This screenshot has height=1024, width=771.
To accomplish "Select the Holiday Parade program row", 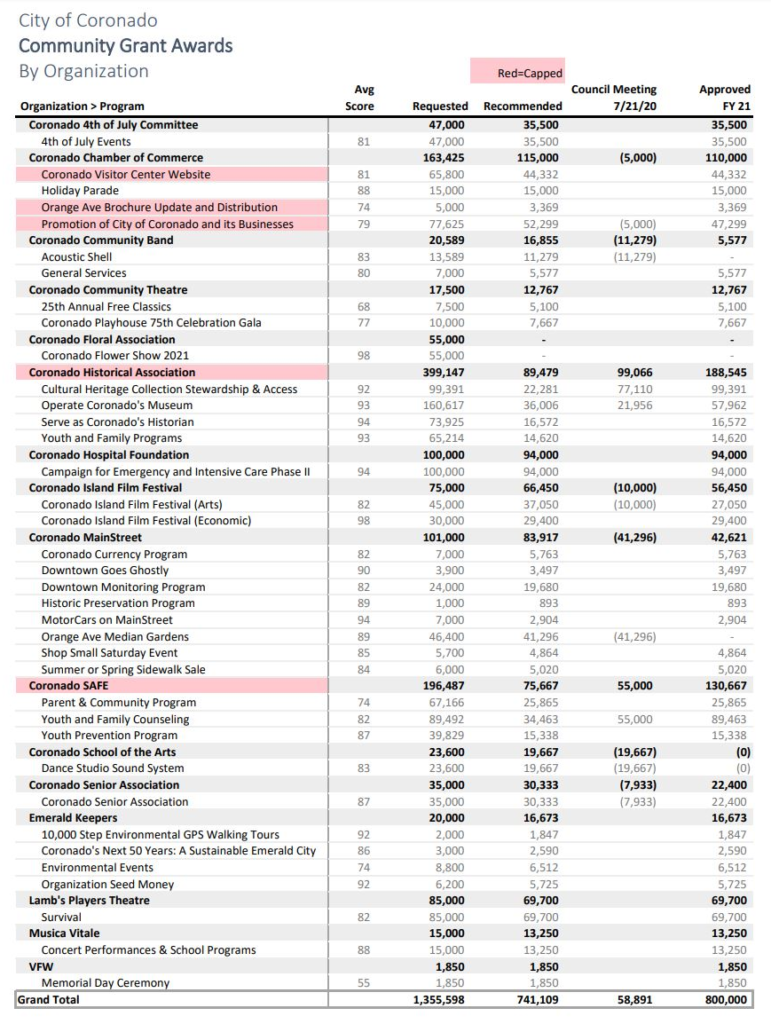I will pos(80,191).
